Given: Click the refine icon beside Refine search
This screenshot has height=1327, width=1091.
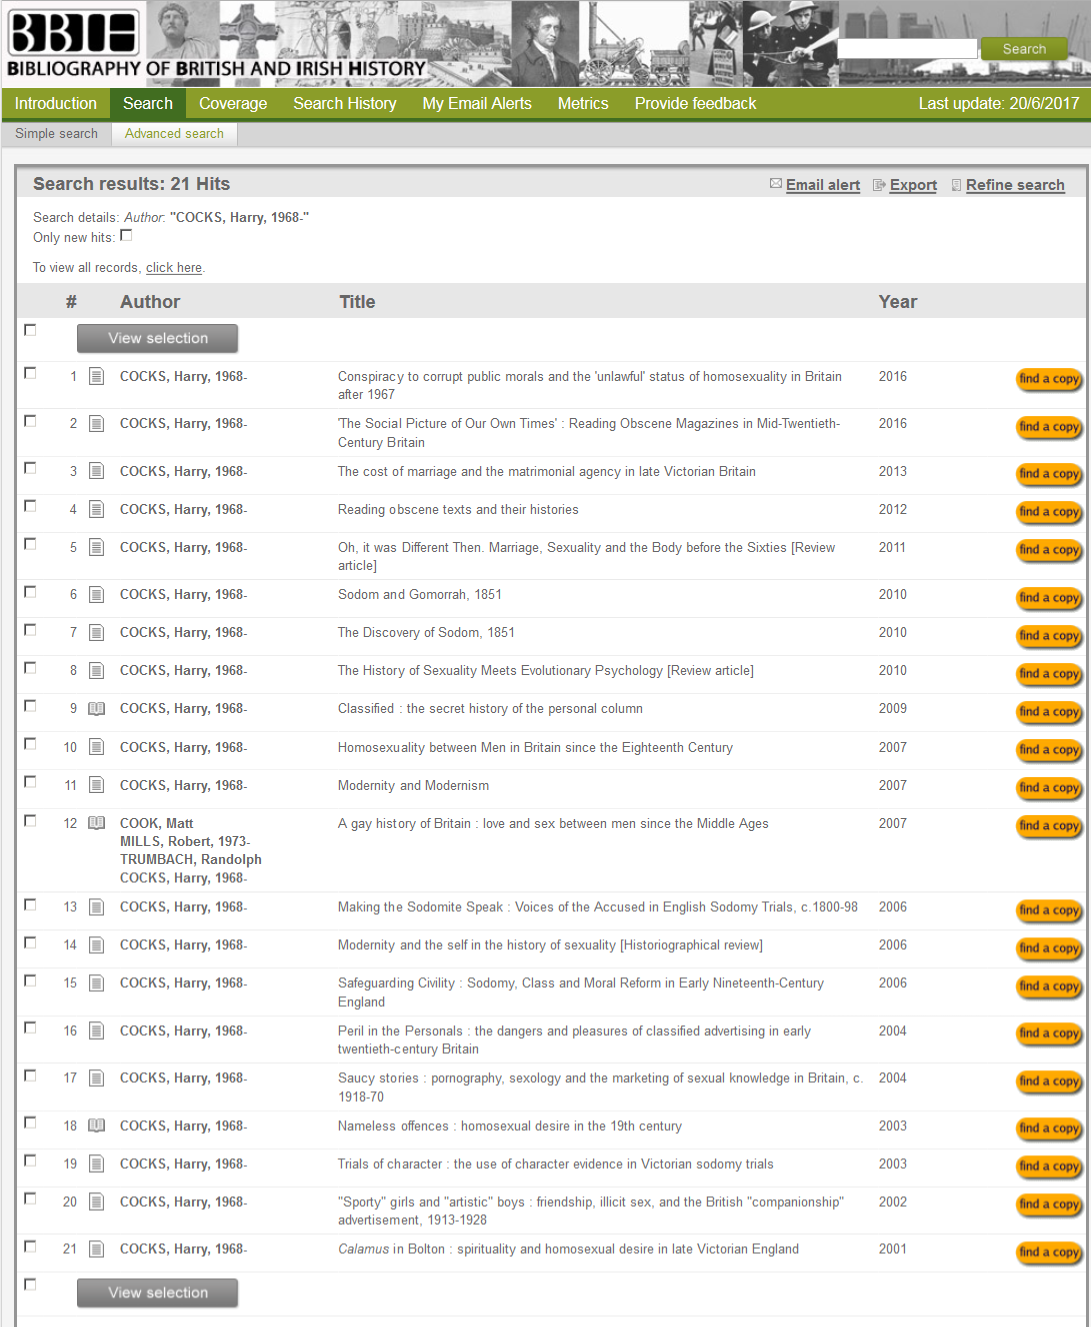Looking at the screenshot, I should 956,185.
